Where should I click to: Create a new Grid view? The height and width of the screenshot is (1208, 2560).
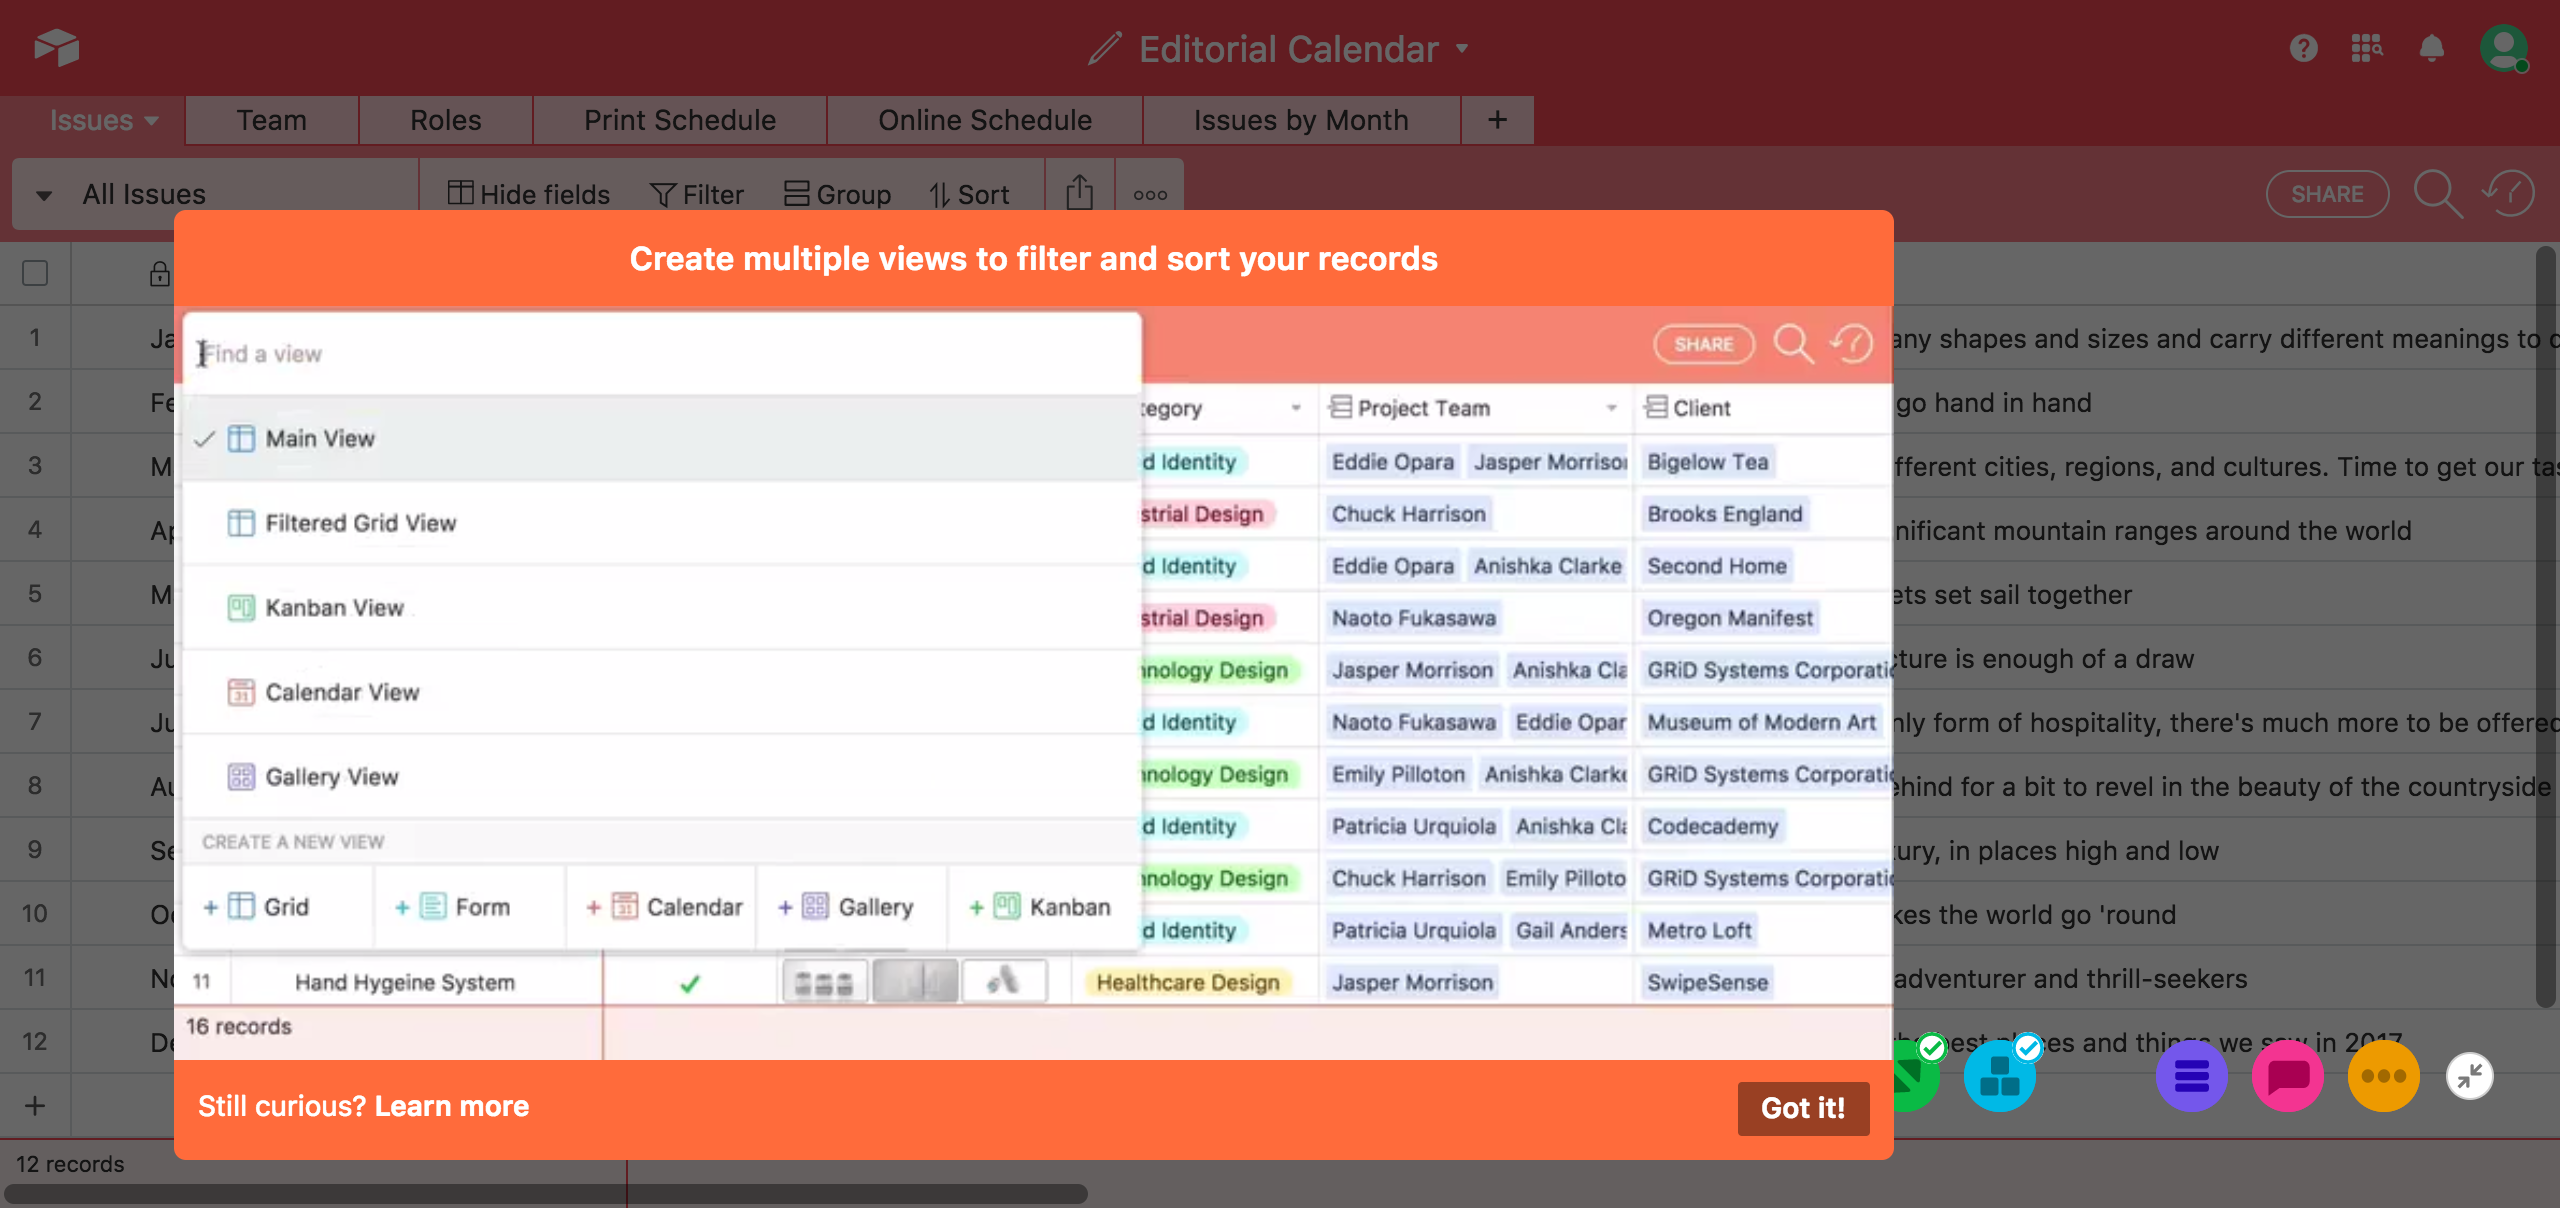(x=278, y=907)
